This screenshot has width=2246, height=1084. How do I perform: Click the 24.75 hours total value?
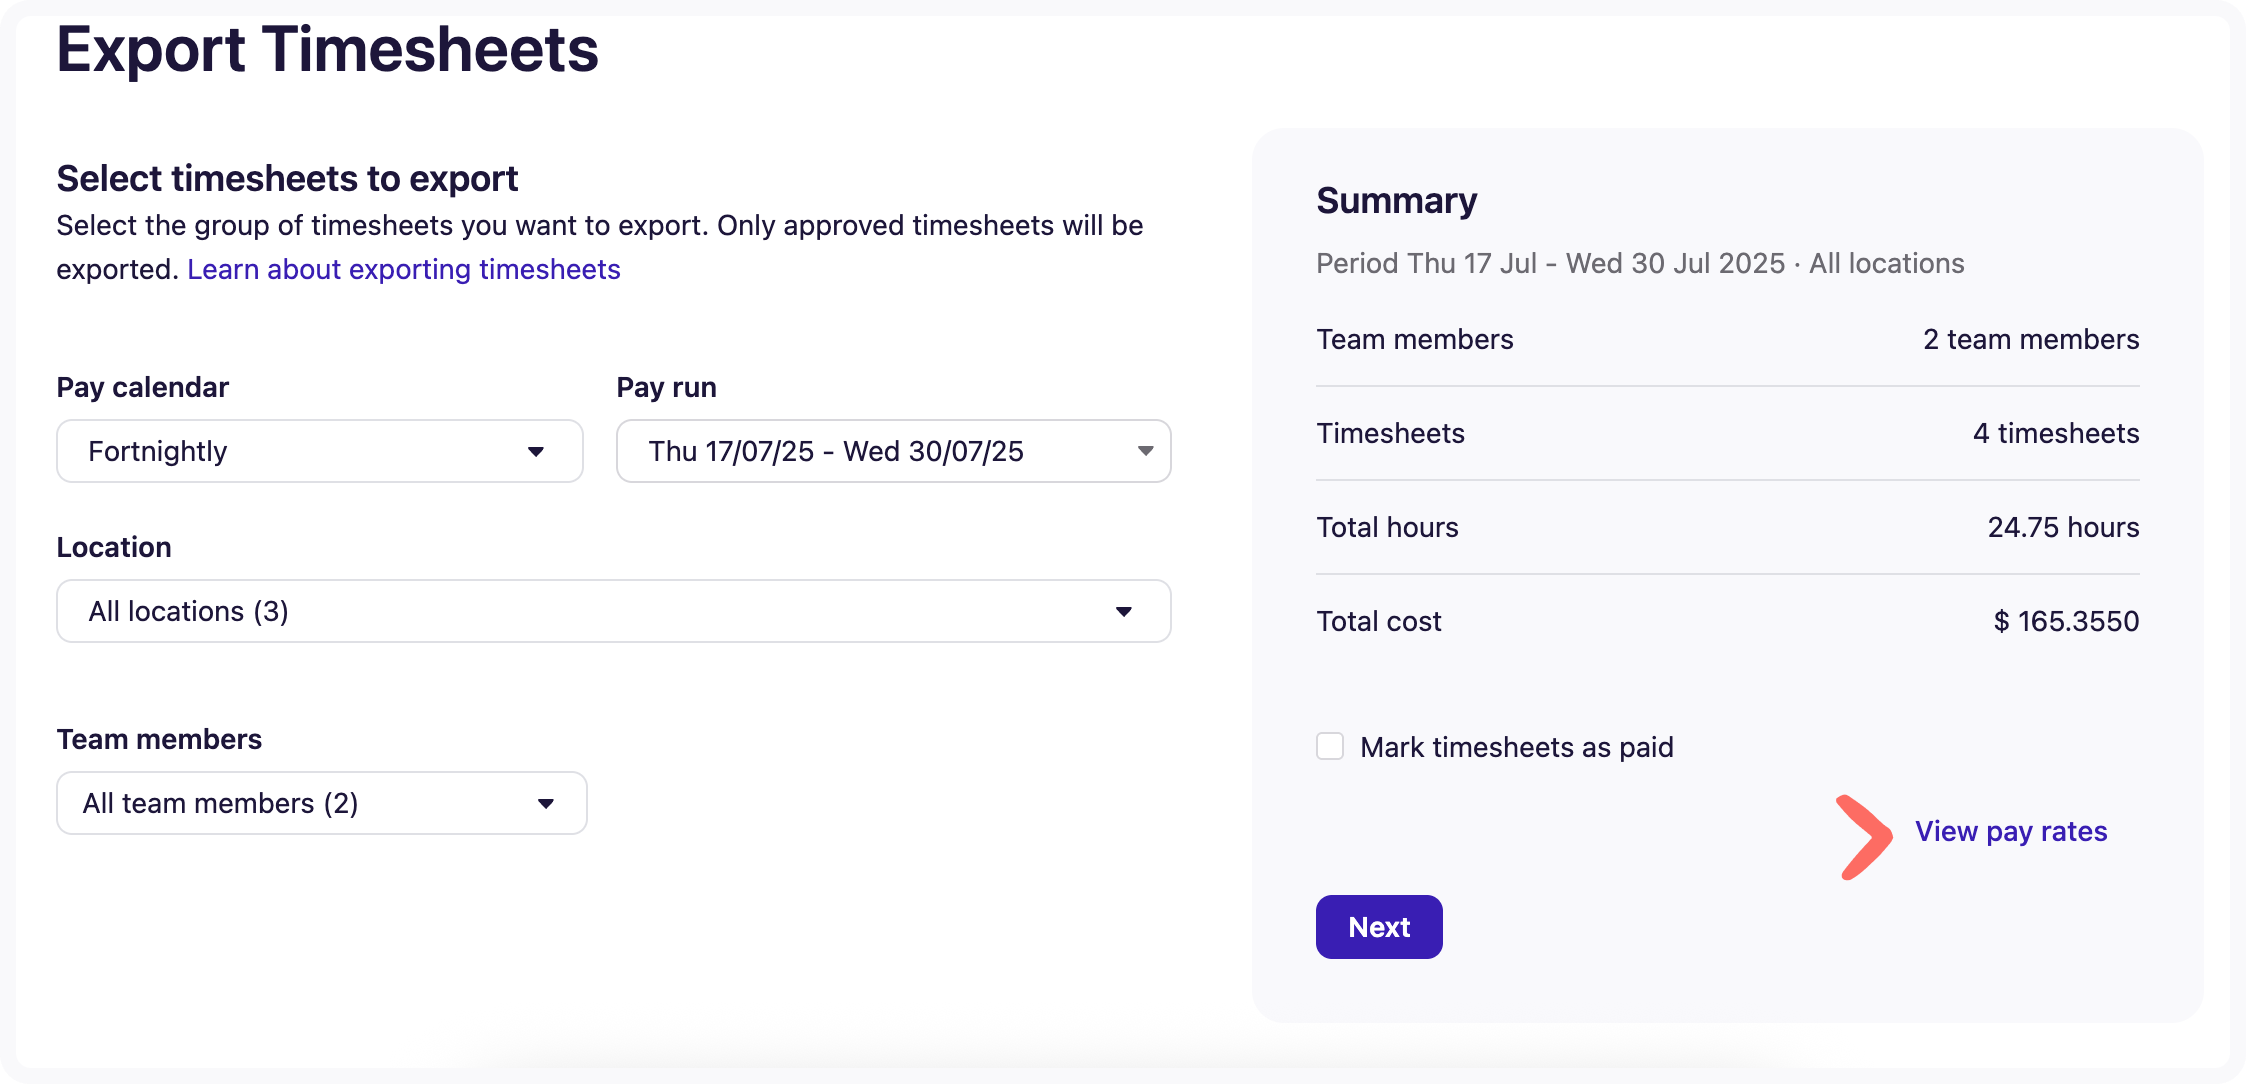click(x=2062, y=527)
